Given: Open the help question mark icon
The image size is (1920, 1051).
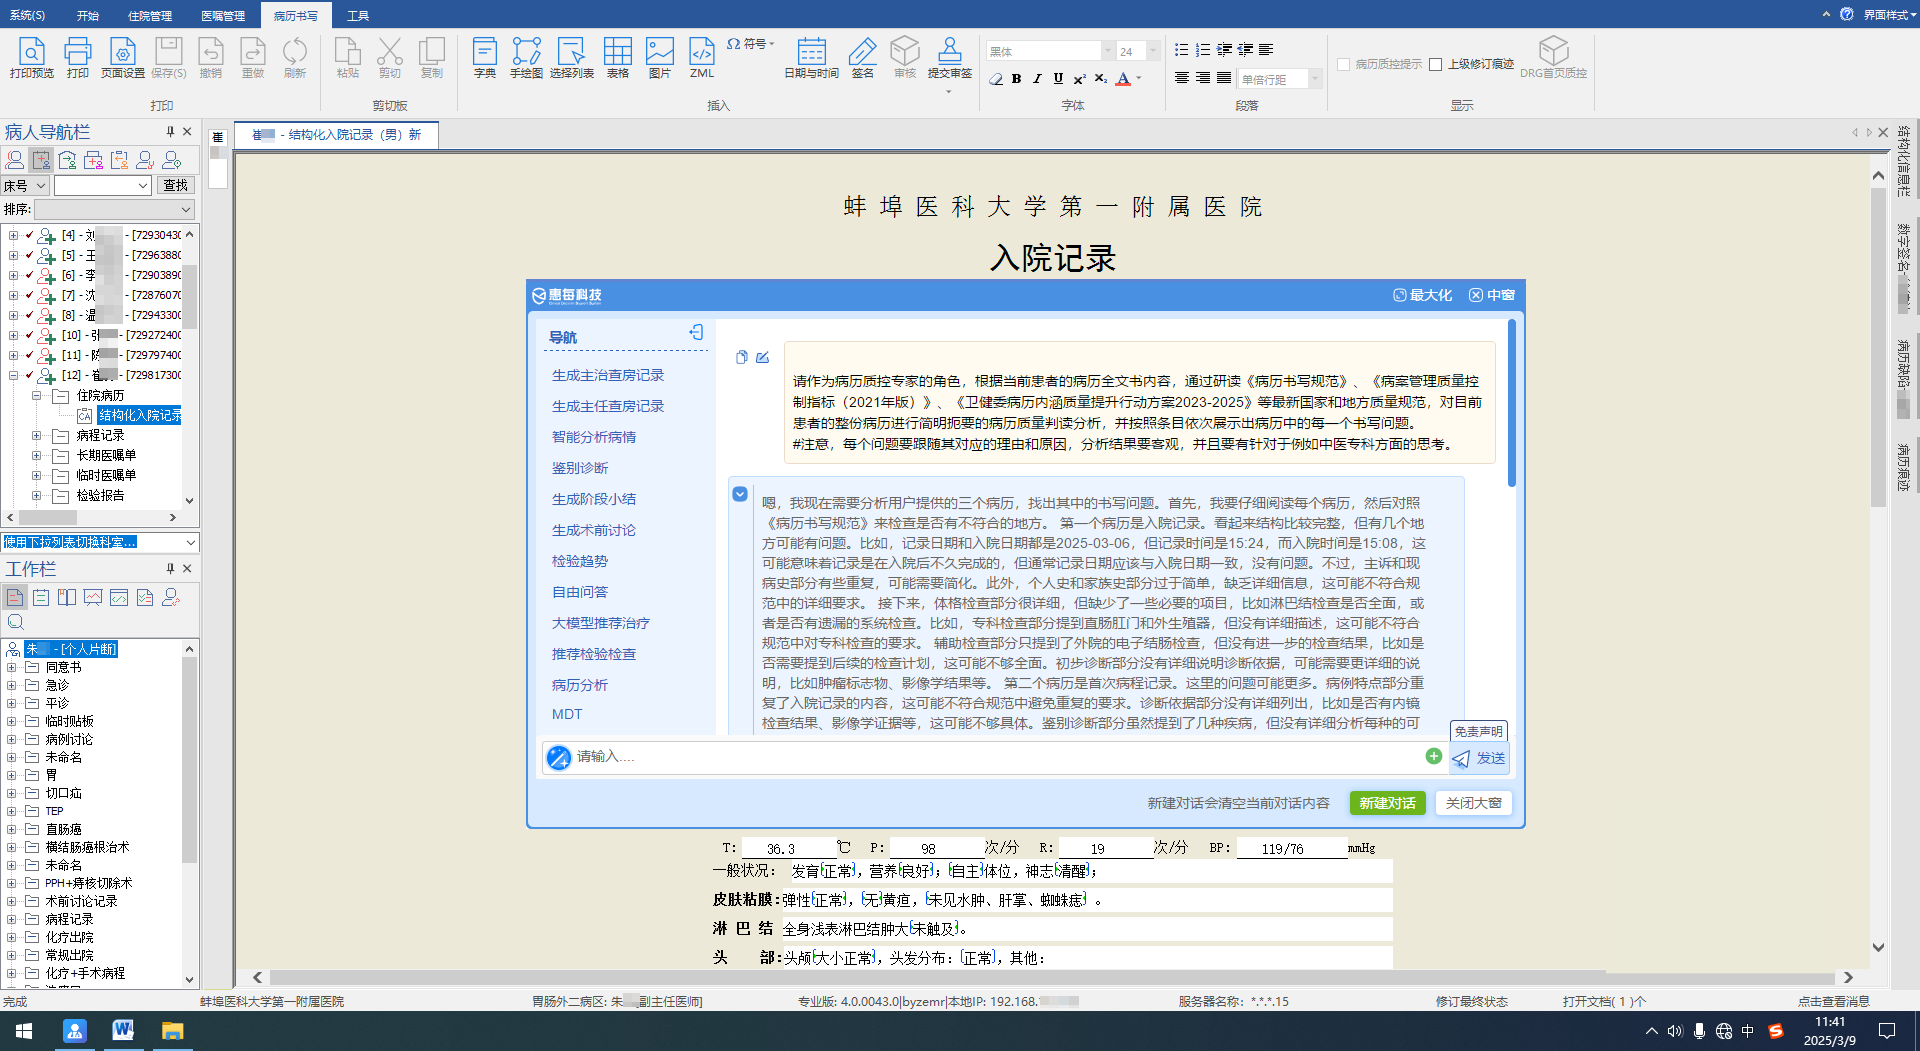Looking at the screenshot, I should pyautogui.click(x=1846, y=14).
